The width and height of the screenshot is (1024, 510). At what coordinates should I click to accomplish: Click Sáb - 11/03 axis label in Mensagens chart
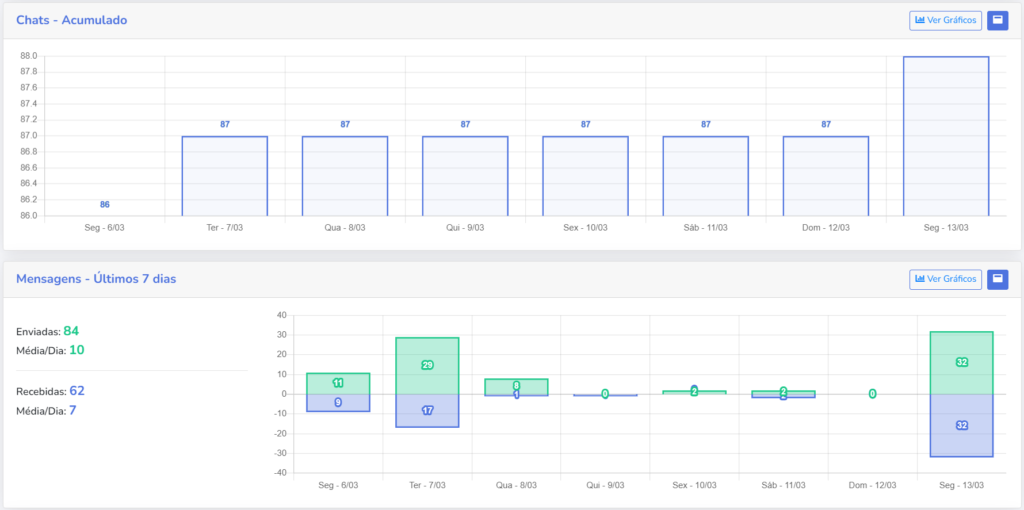pos(783,485)
